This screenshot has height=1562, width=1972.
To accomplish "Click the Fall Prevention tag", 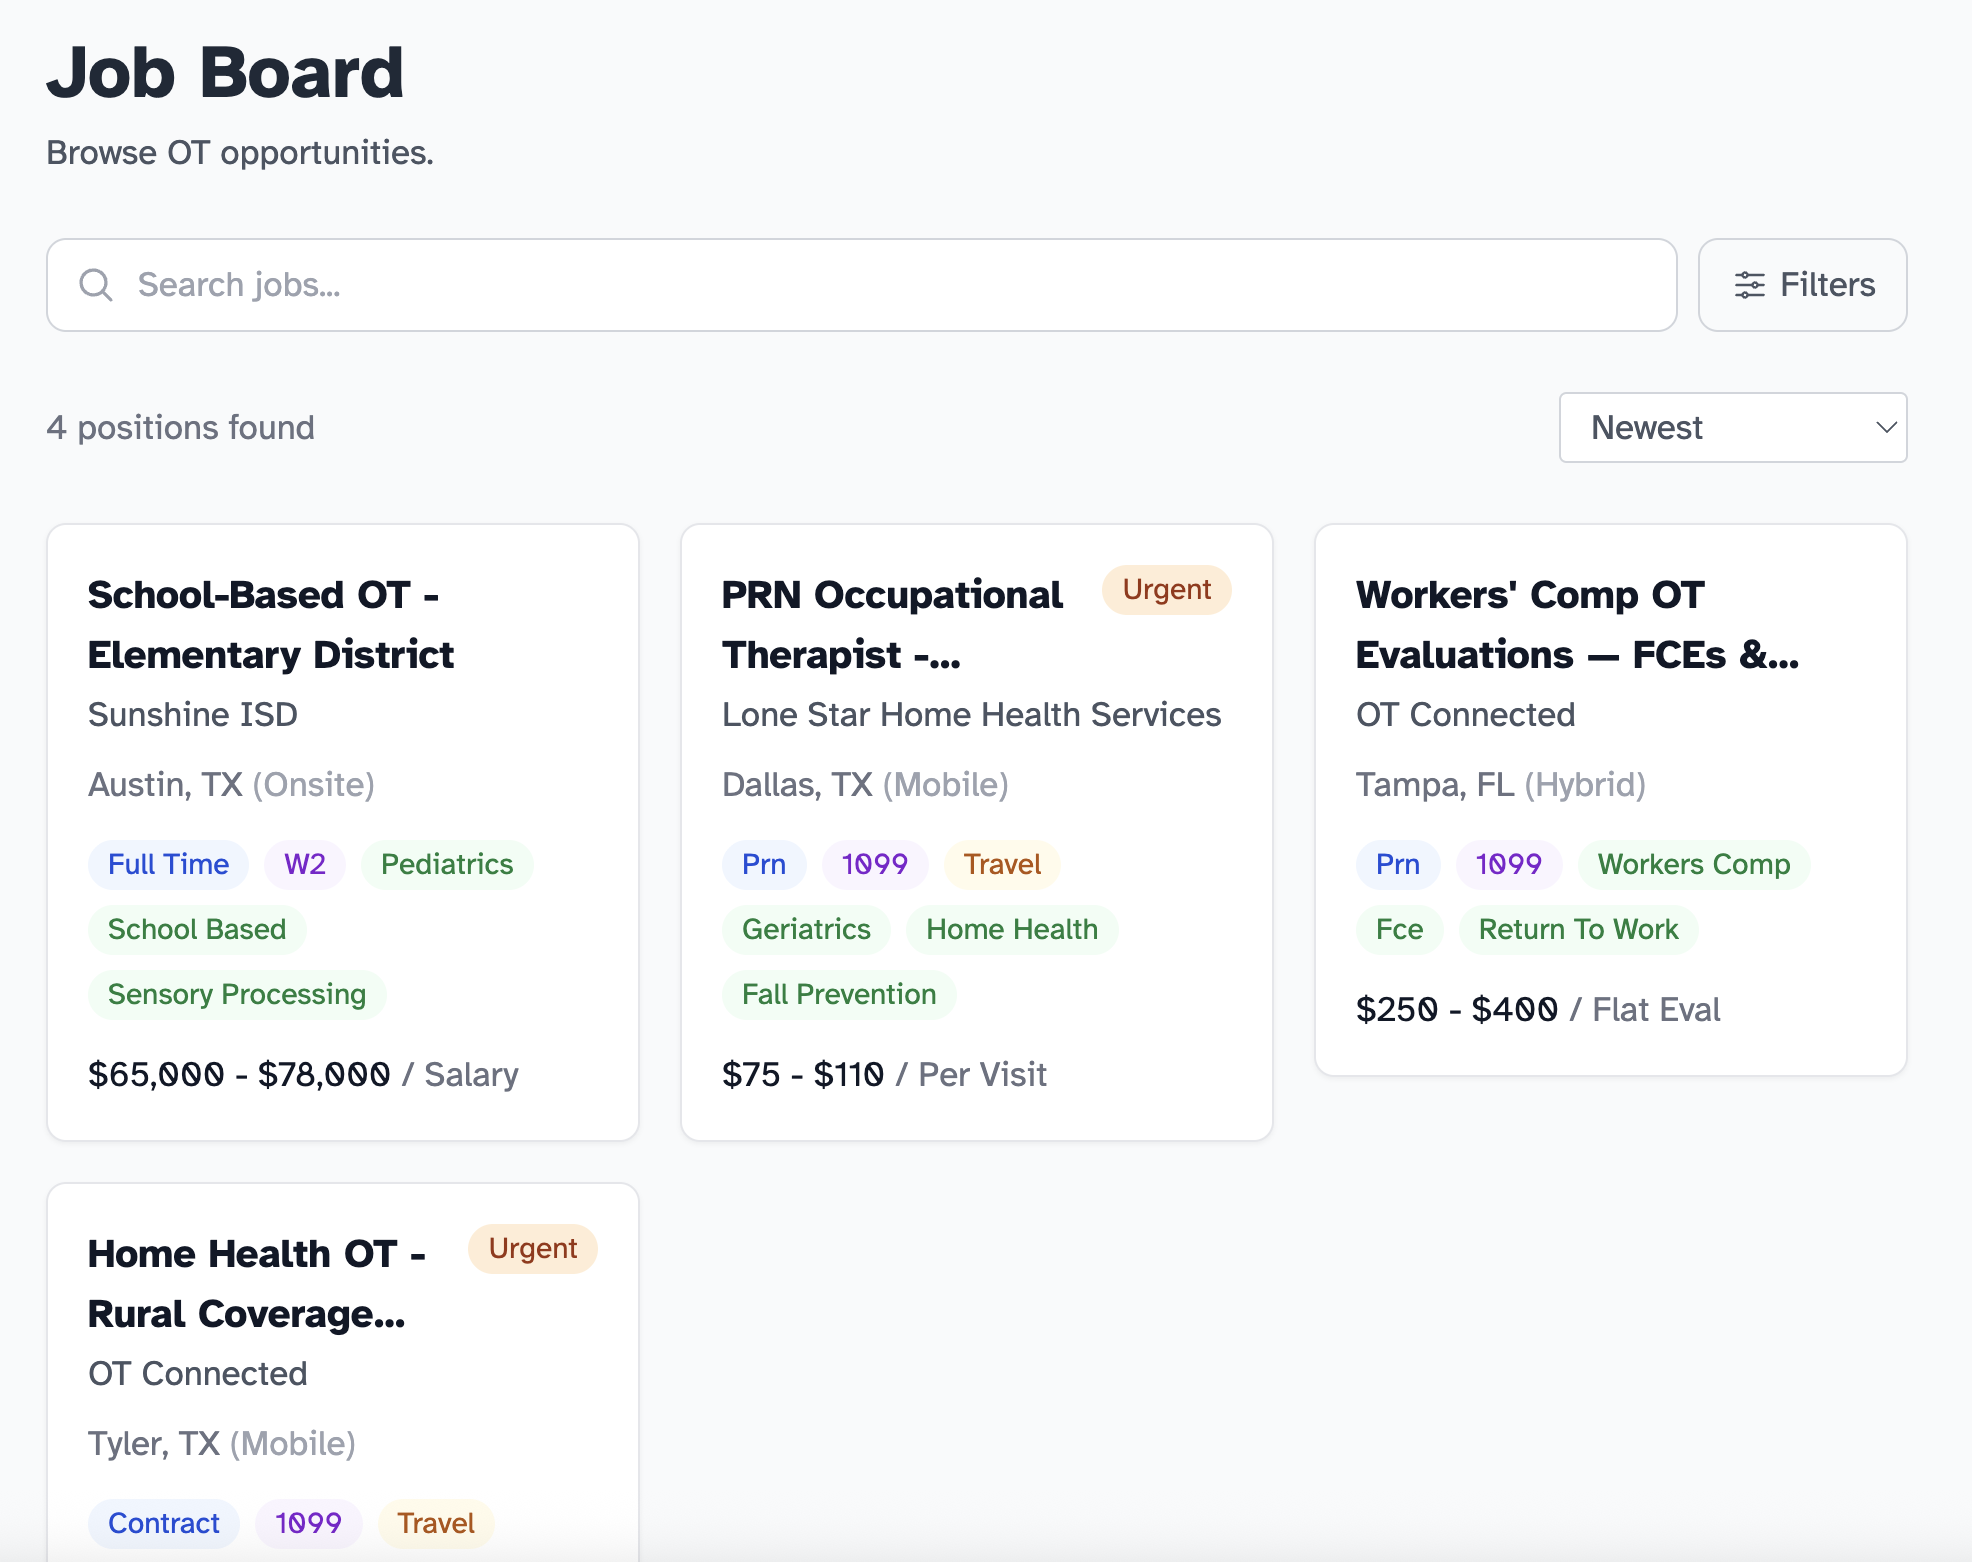I will click(839, 994).
